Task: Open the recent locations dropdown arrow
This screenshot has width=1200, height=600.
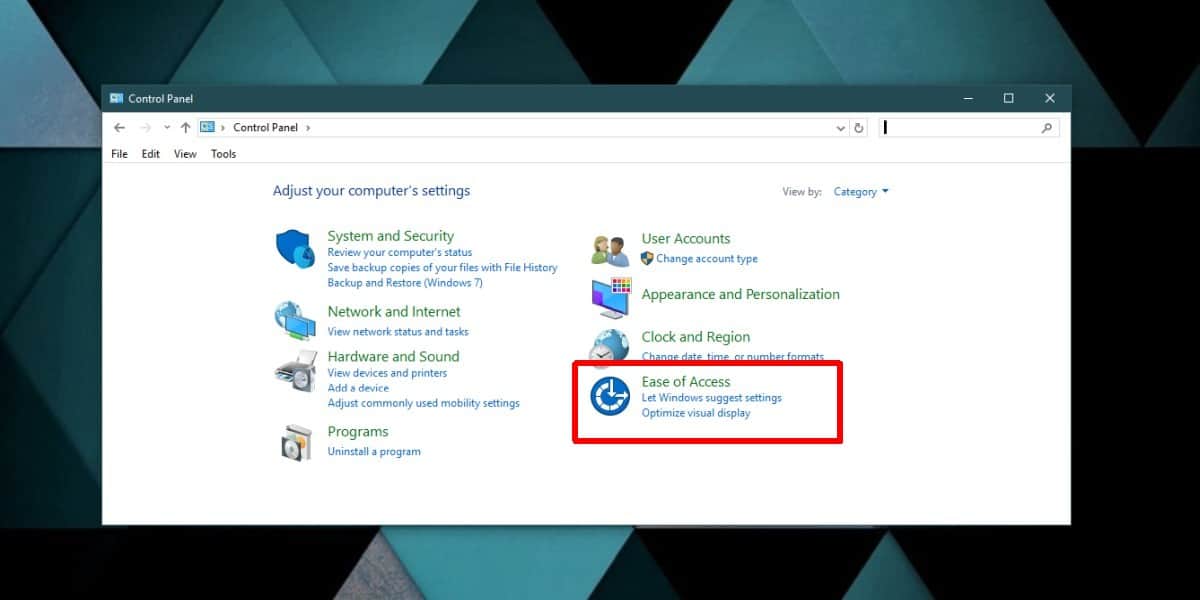Action: [x=167, y=127]
